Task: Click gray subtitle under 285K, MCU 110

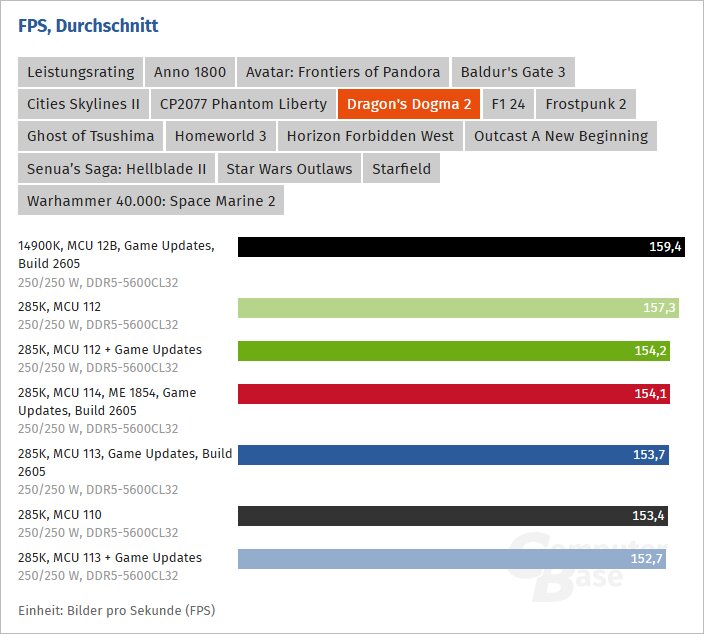Action: [98, 533]
